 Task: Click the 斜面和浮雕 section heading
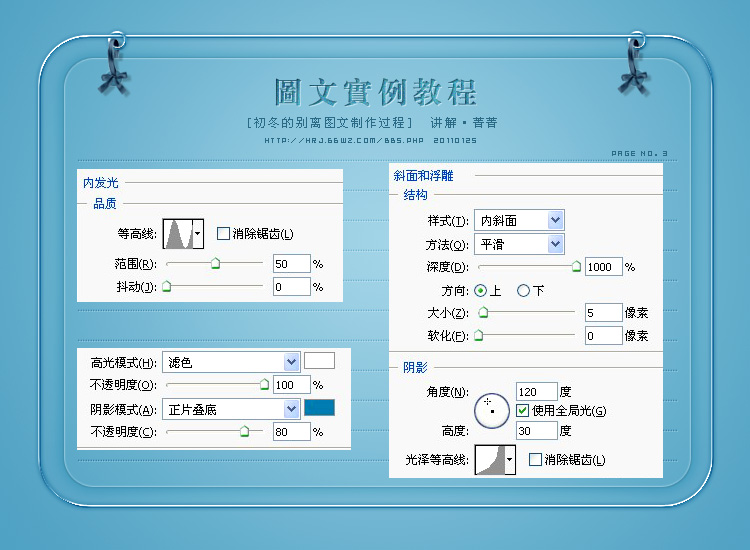click(x=423, y=176)
